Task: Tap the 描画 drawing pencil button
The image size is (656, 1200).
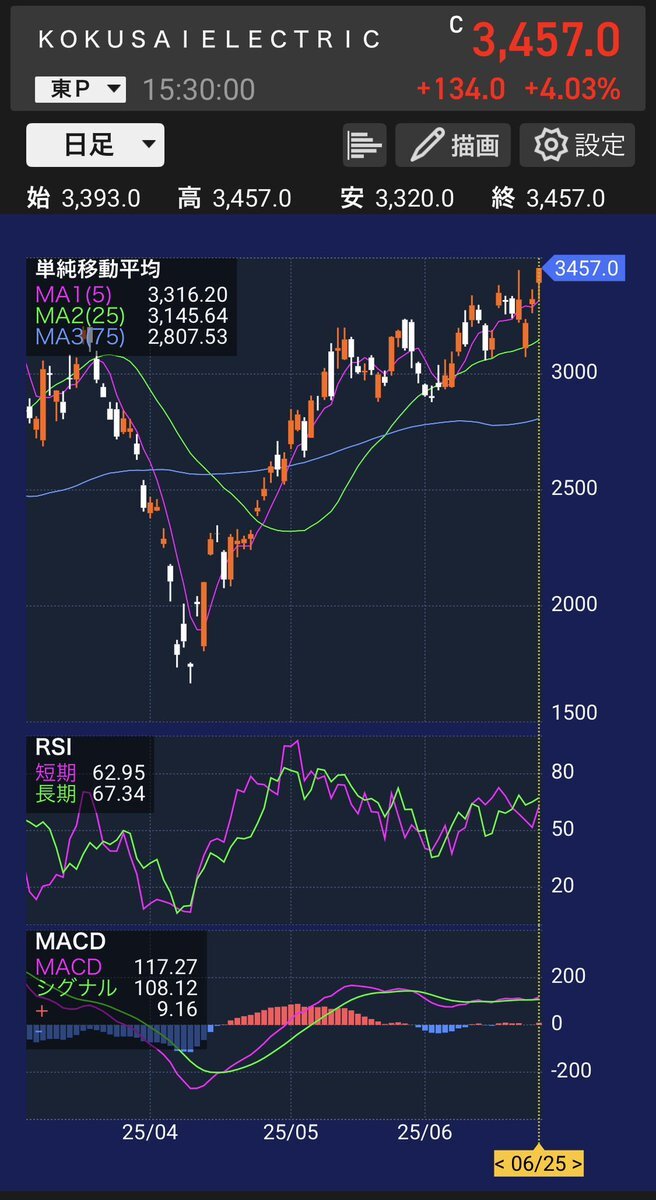Action: point(453,146)
